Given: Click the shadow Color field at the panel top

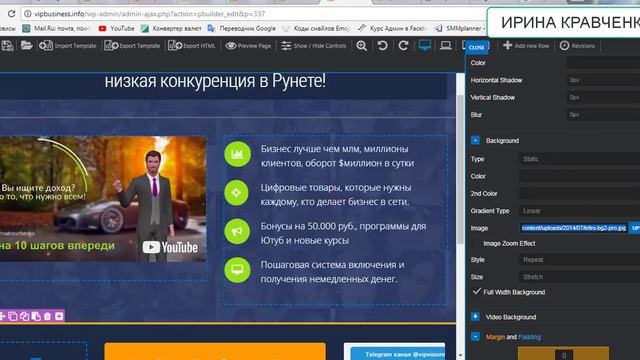Looking at the screenshot, I should click(603, 63).
